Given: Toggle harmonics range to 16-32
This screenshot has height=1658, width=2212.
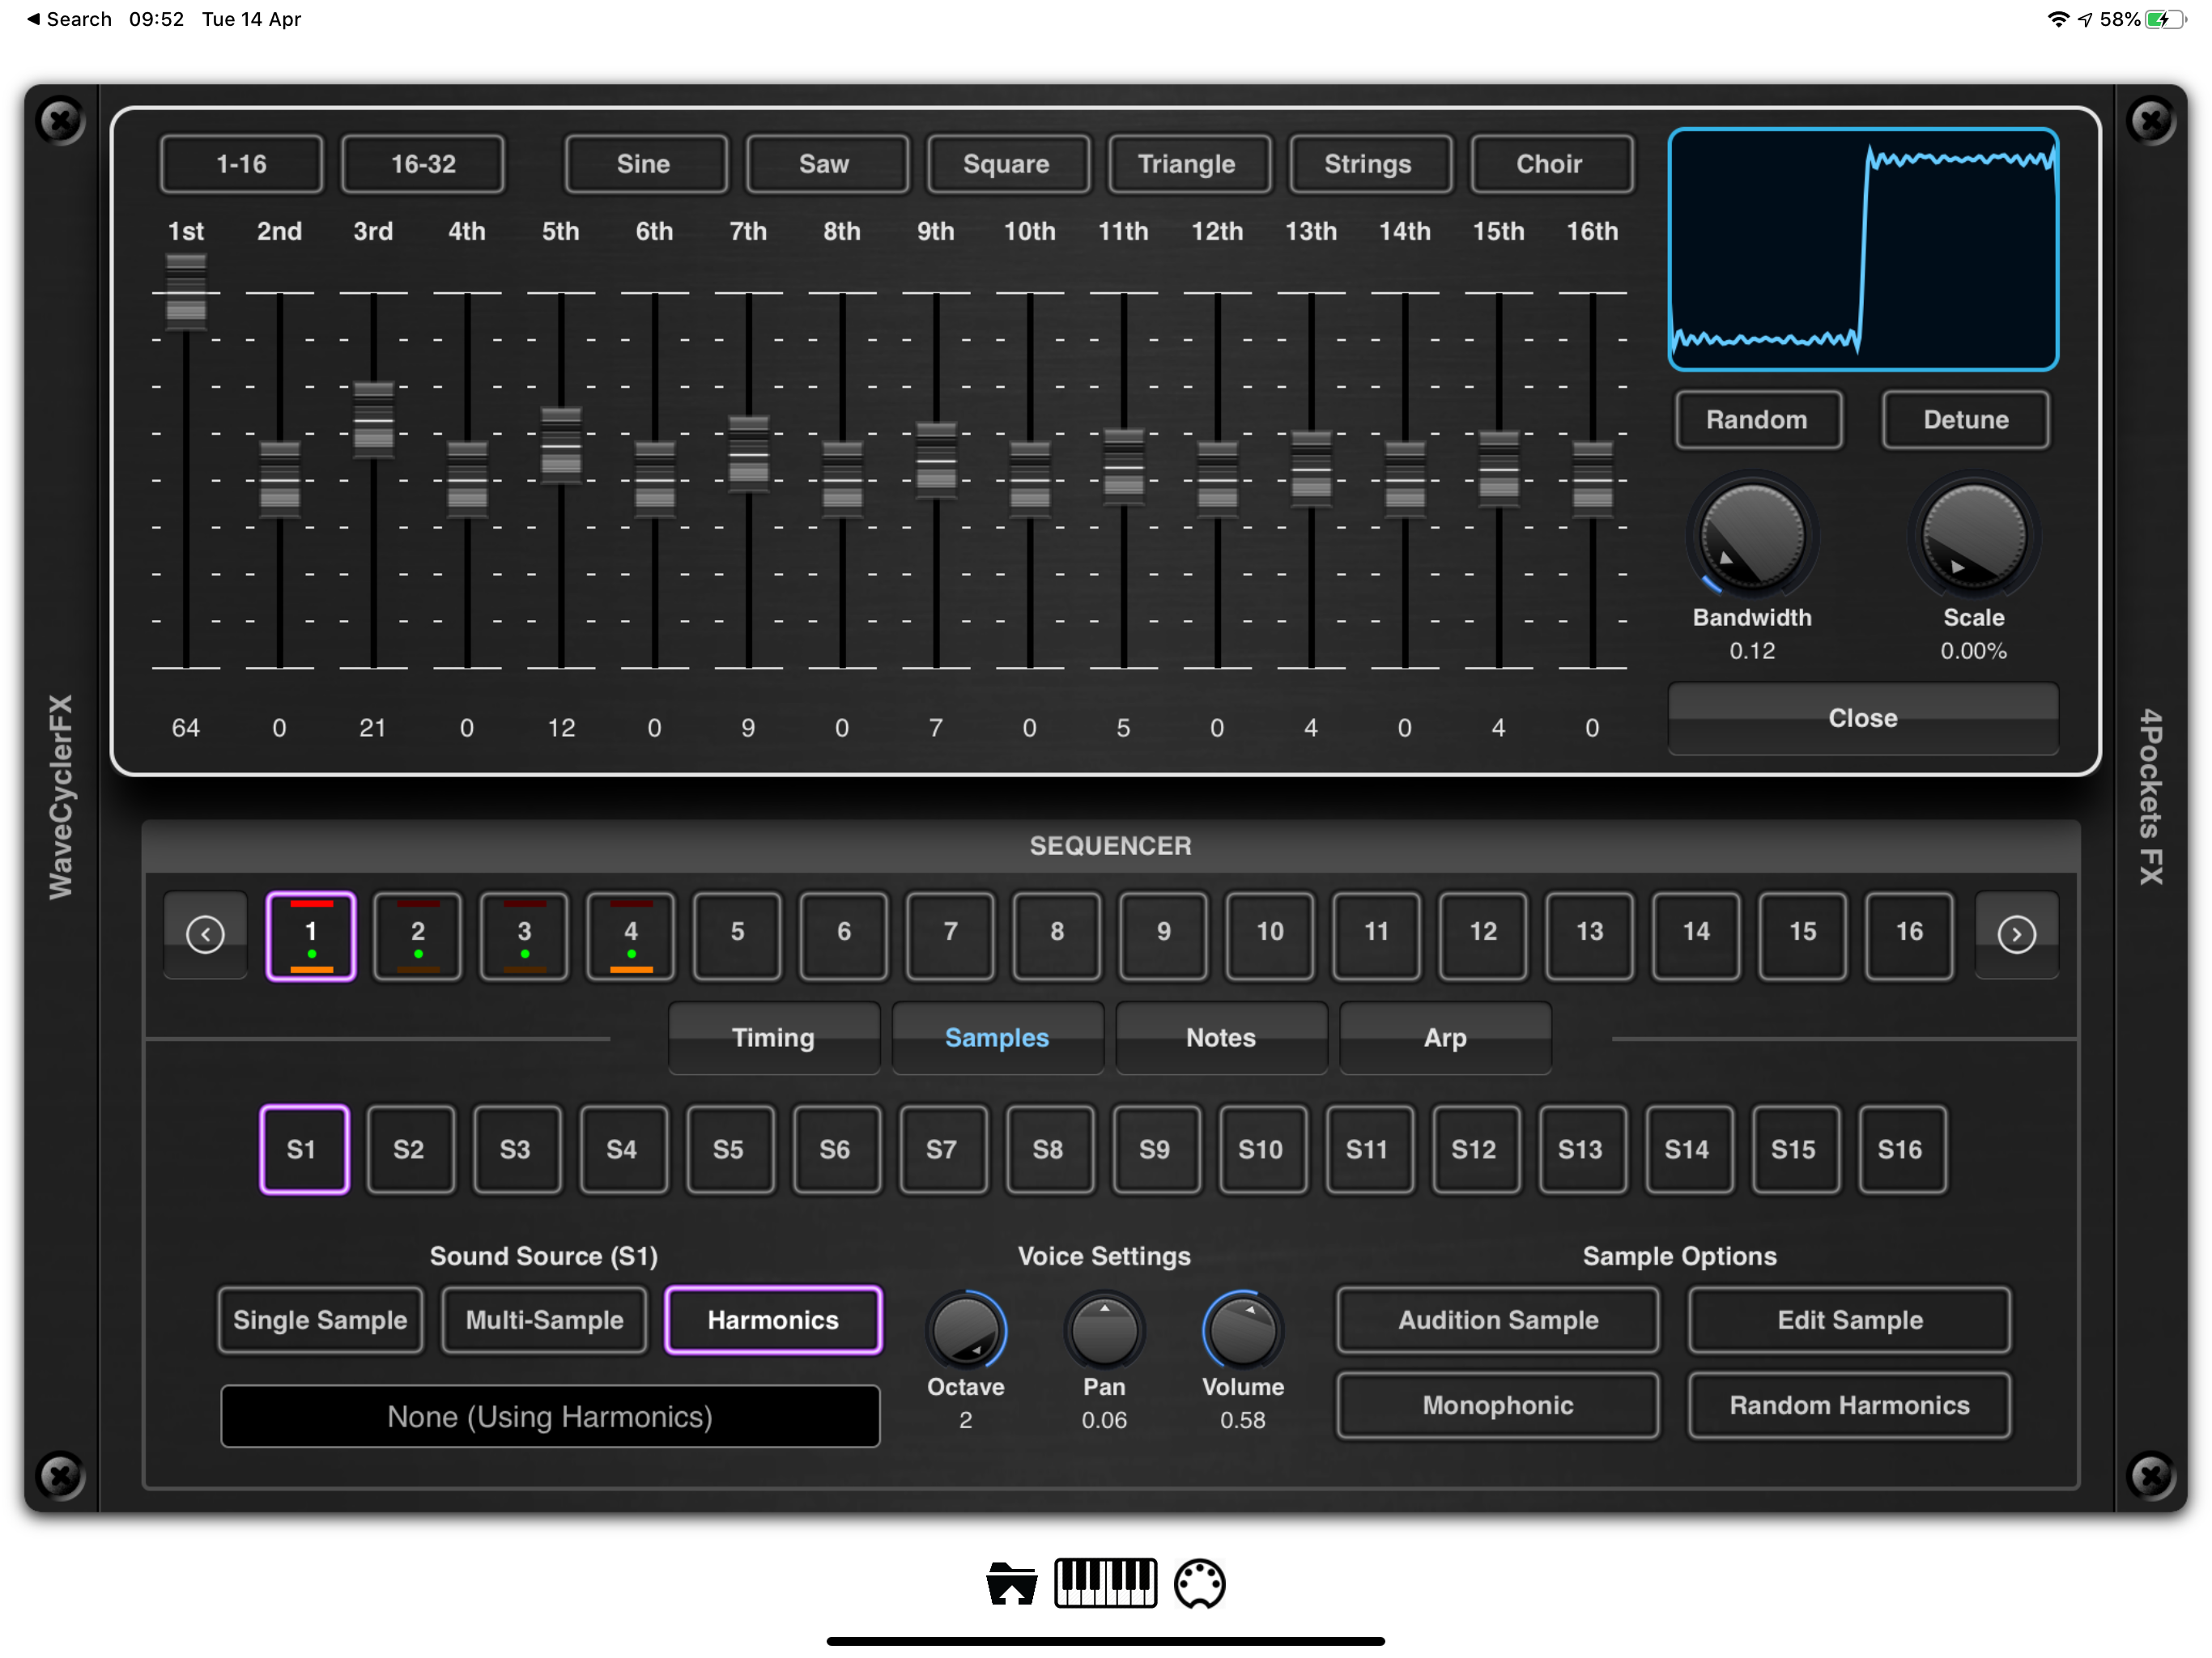Looking at the screenshot, I should [423, 163].
